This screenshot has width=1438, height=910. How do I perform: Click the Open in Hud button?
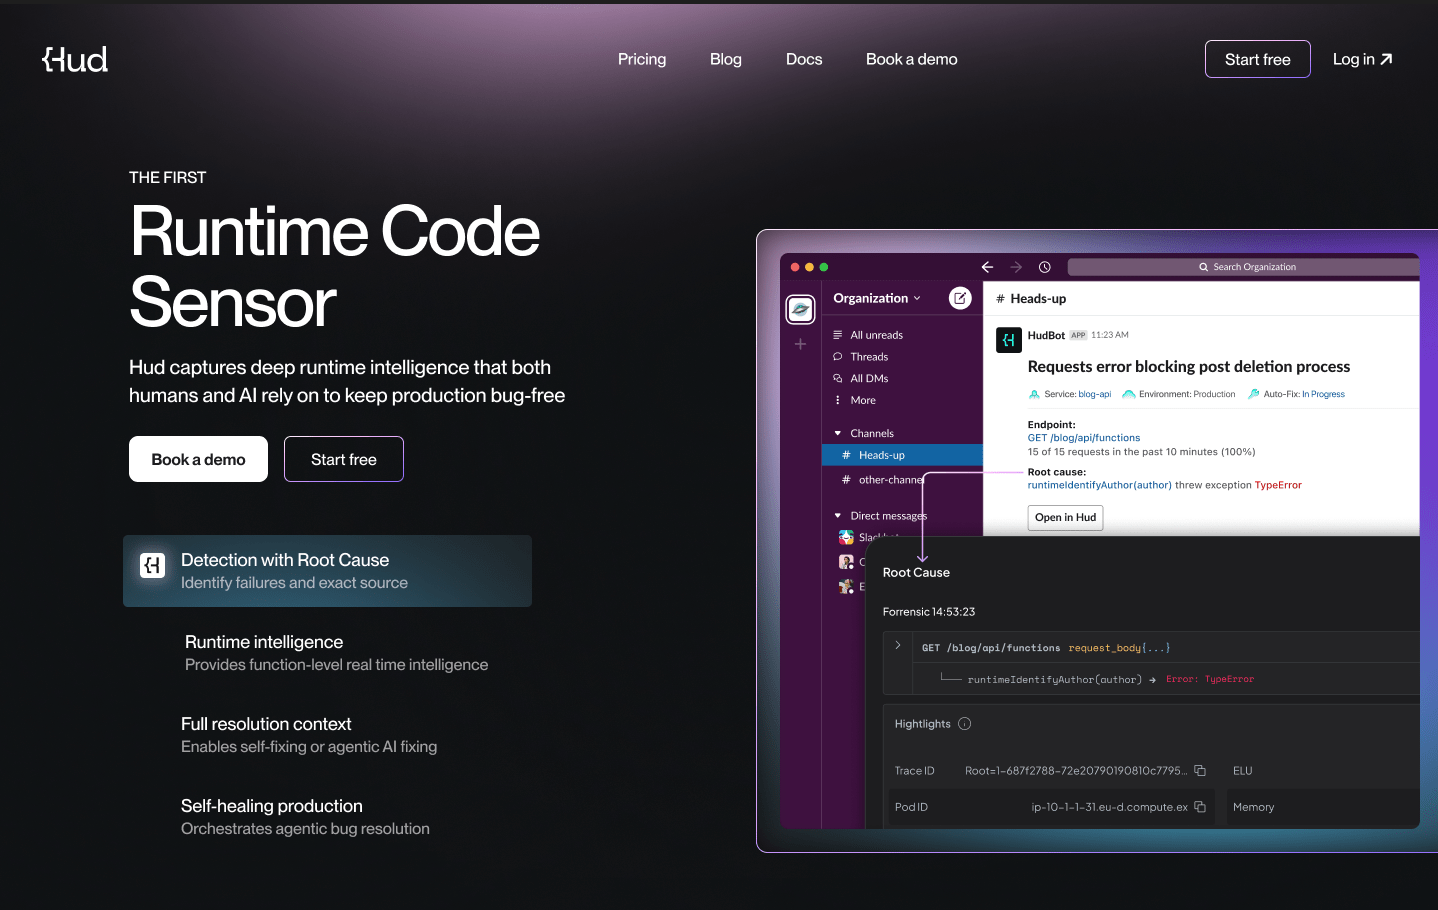(x=1065, y=517)
